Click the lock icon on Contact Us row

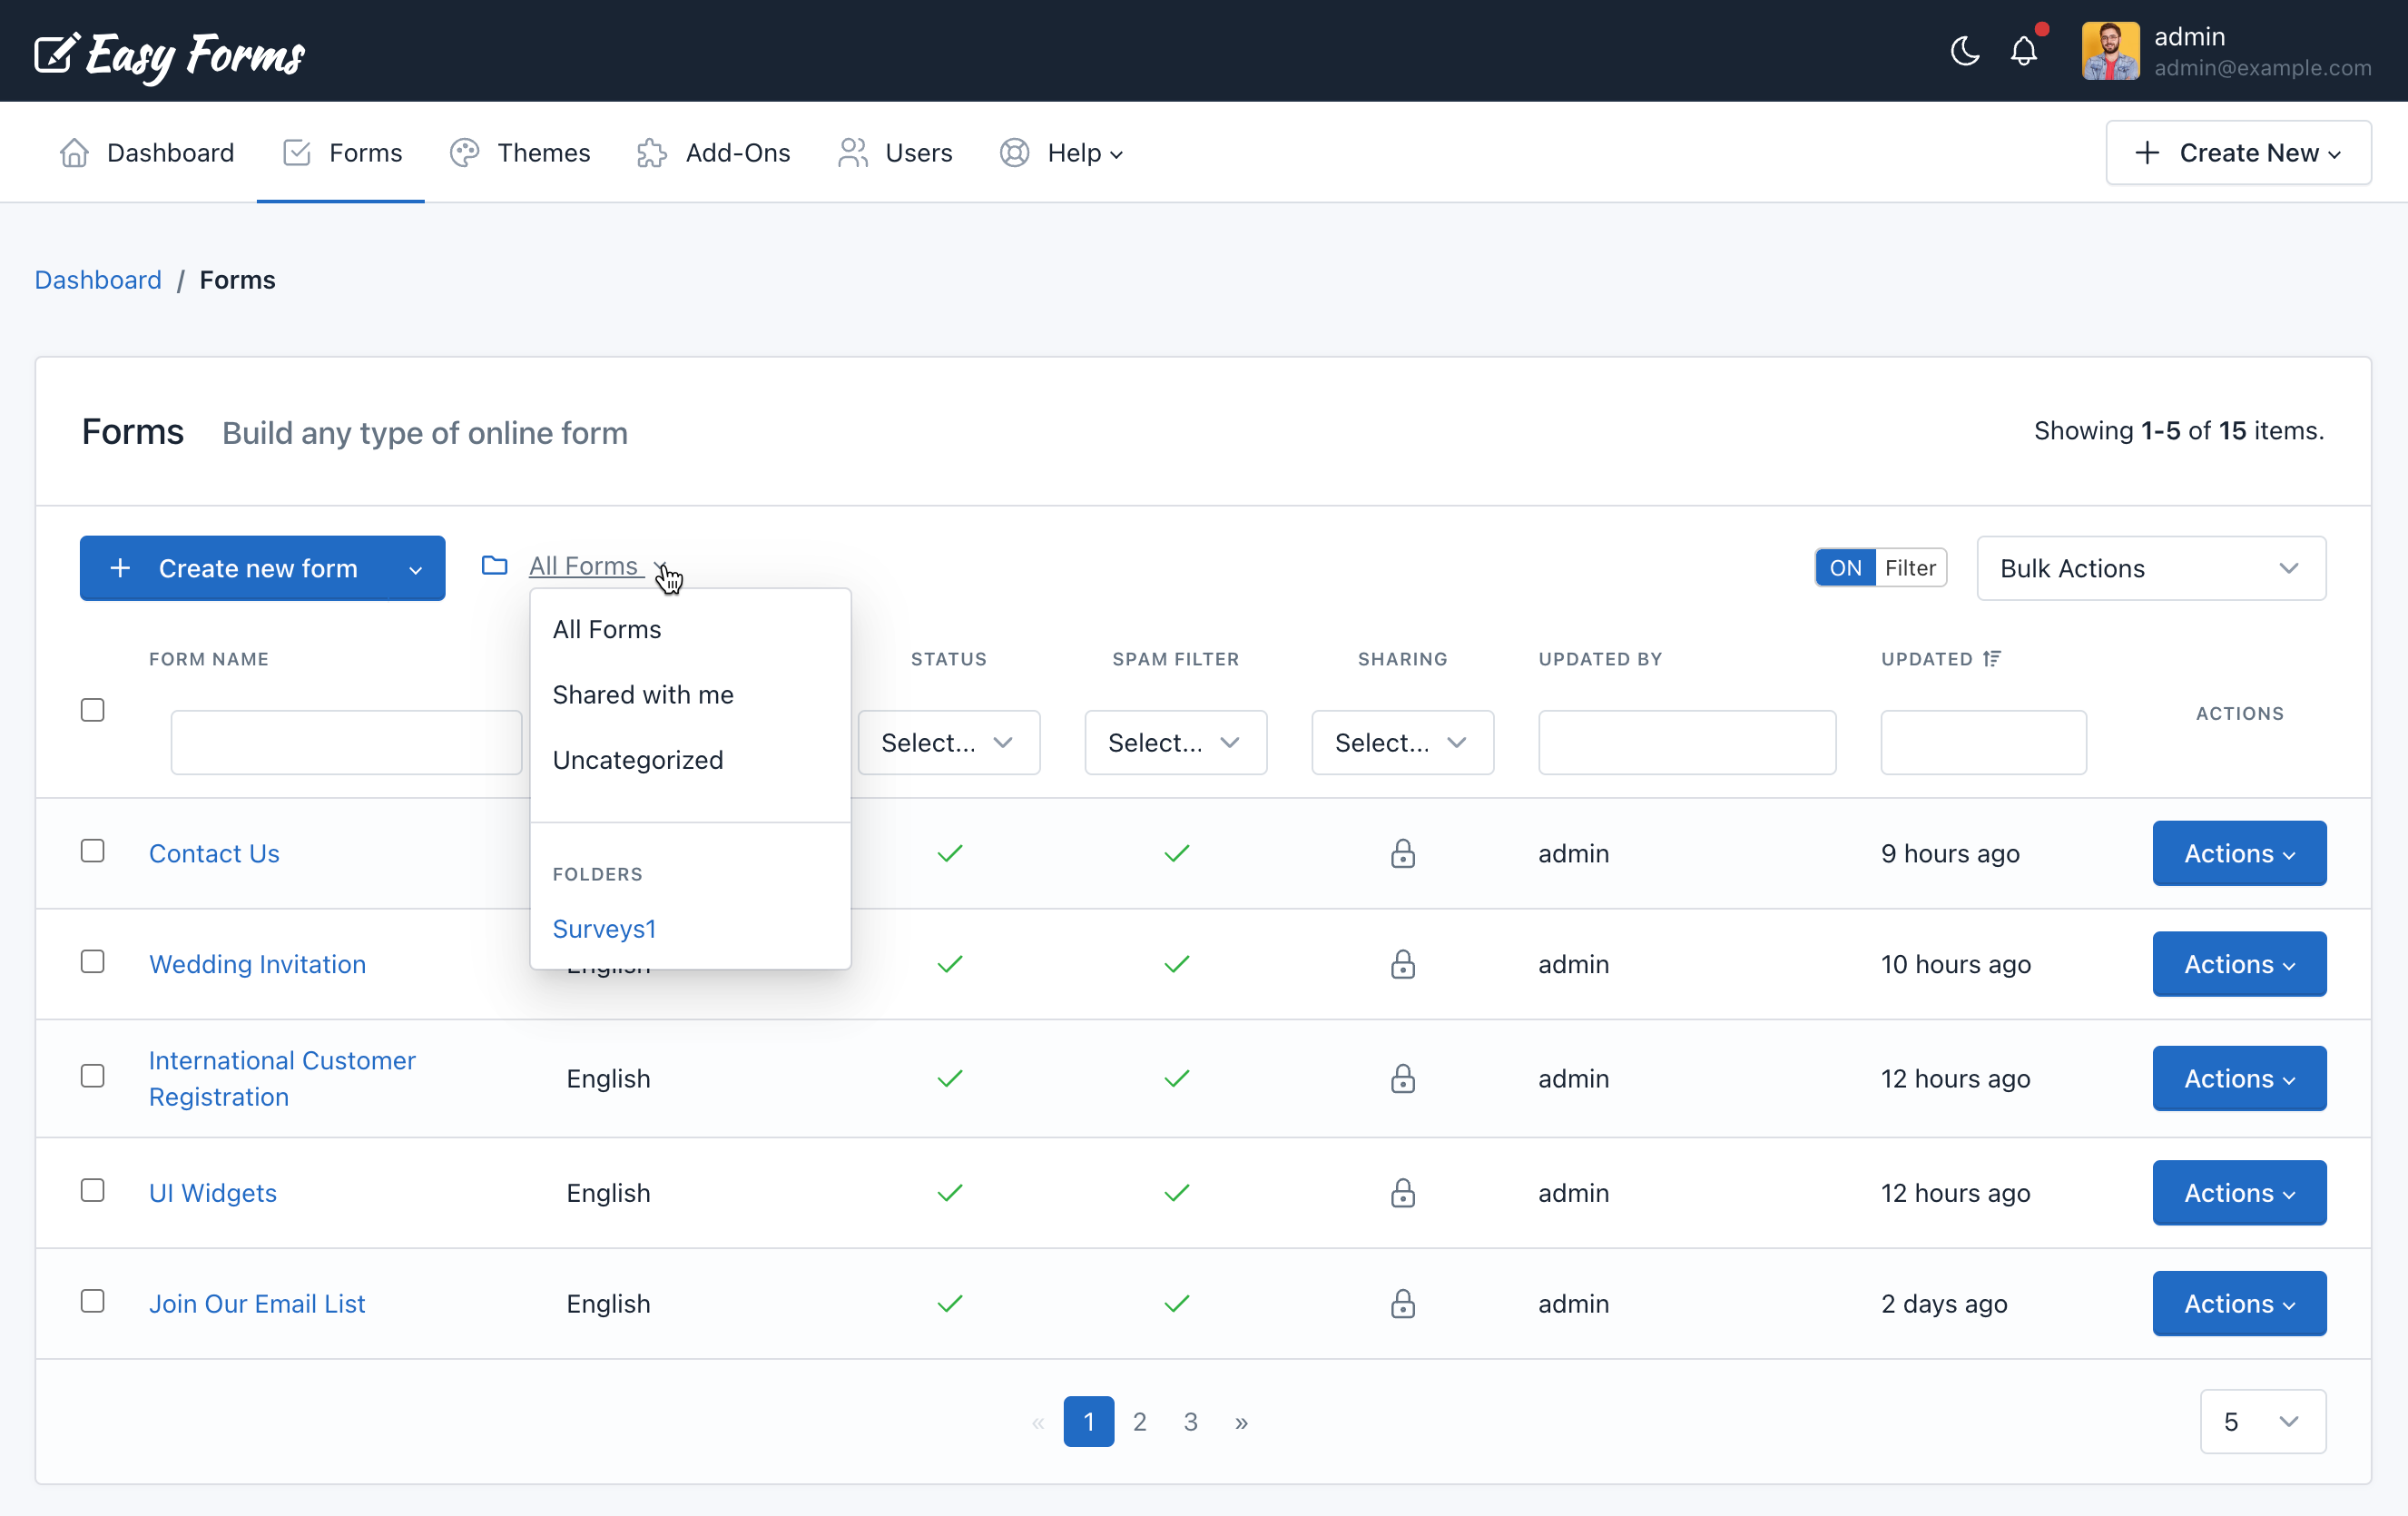click(1402, 853)
